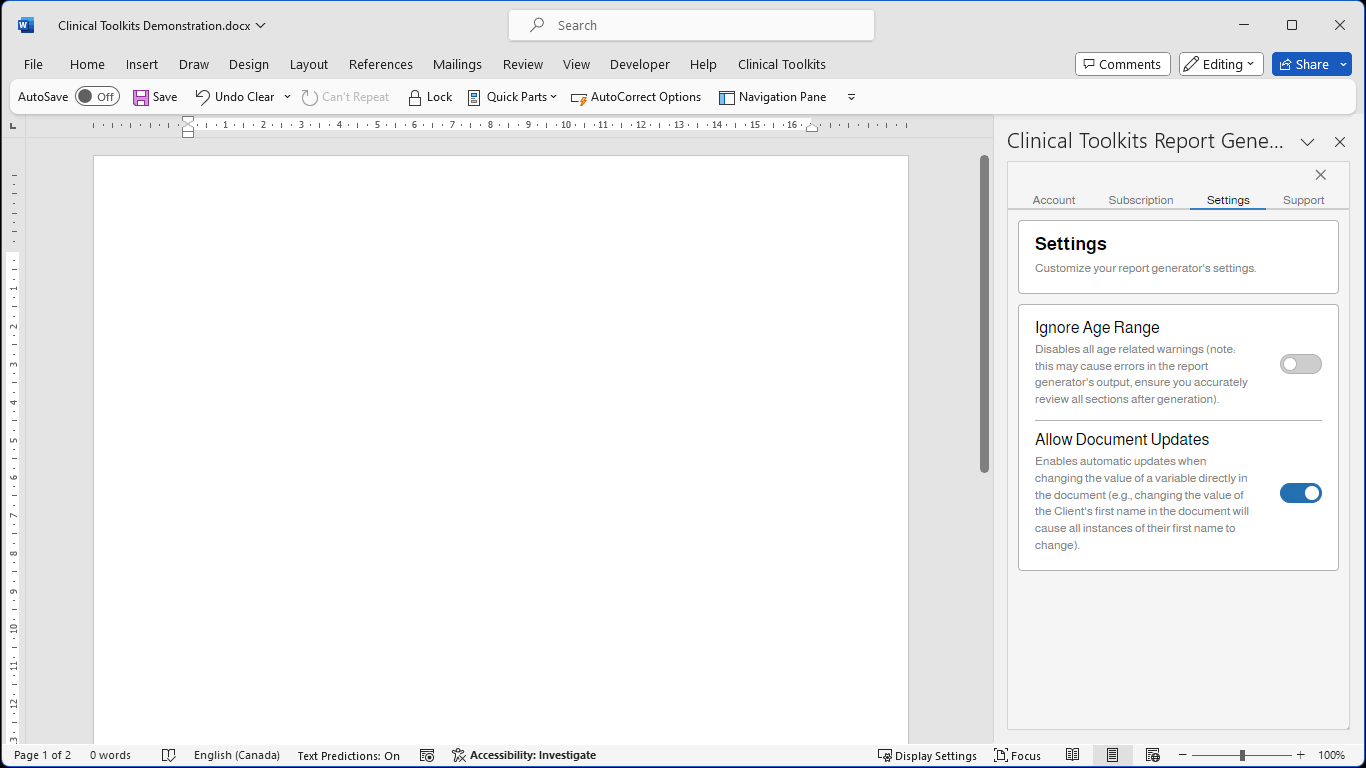Select the References ribbon tab
The width and height of the screenshot is (1366, 768).
click(381, 64)
